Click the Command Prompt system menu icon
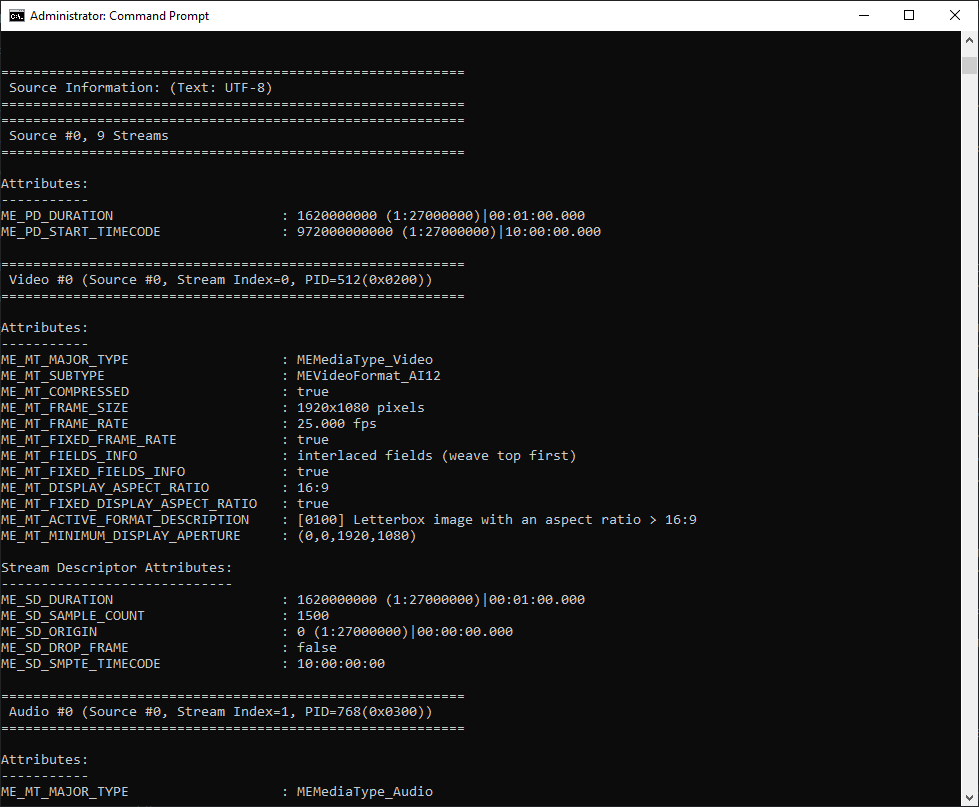The image size is (979, 807). [17, 16]
